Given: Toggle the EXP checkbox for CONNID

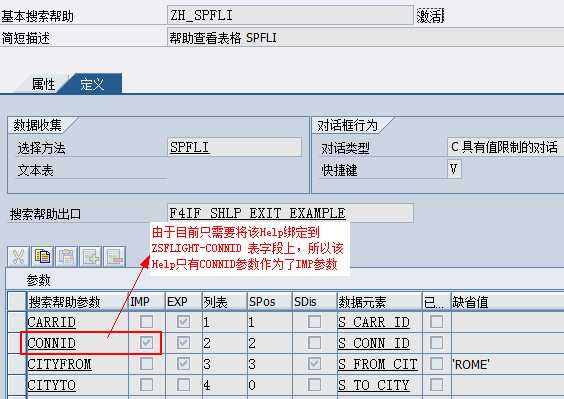Looking at the screenshot, I should click(183, 343).
